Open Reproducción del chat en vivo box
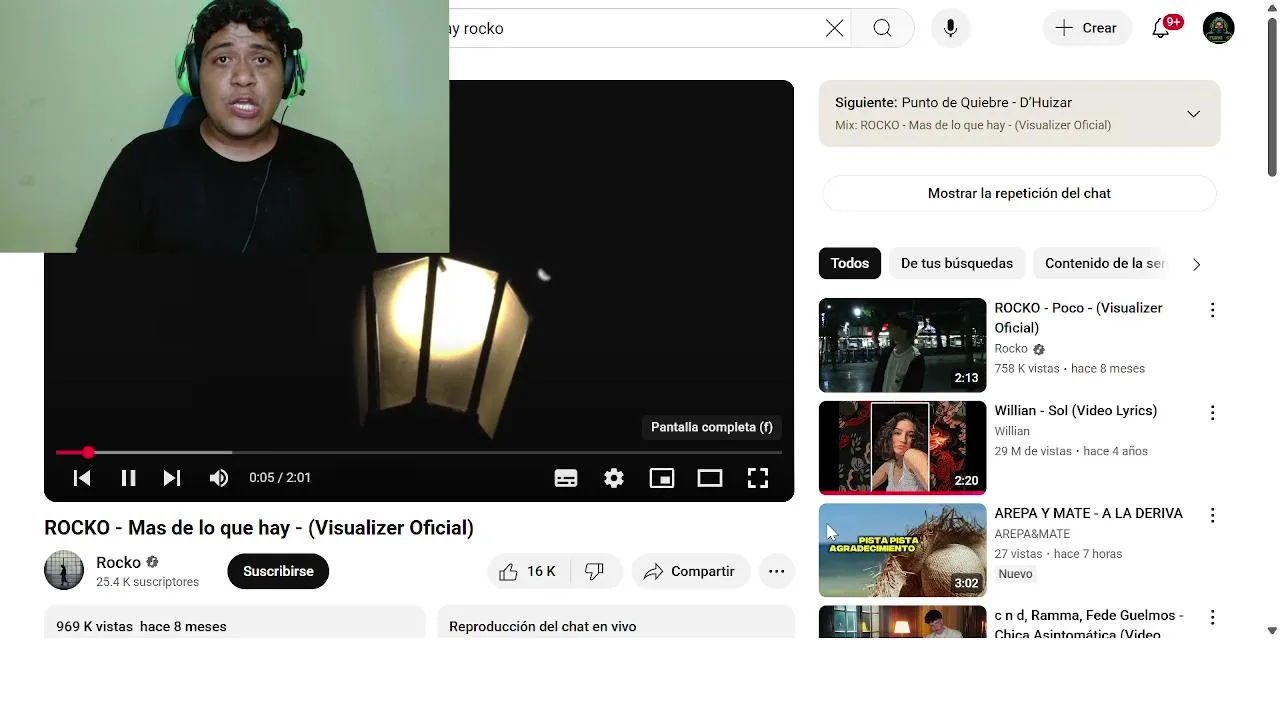1280x720 pixels. click(x=616, y=622)
